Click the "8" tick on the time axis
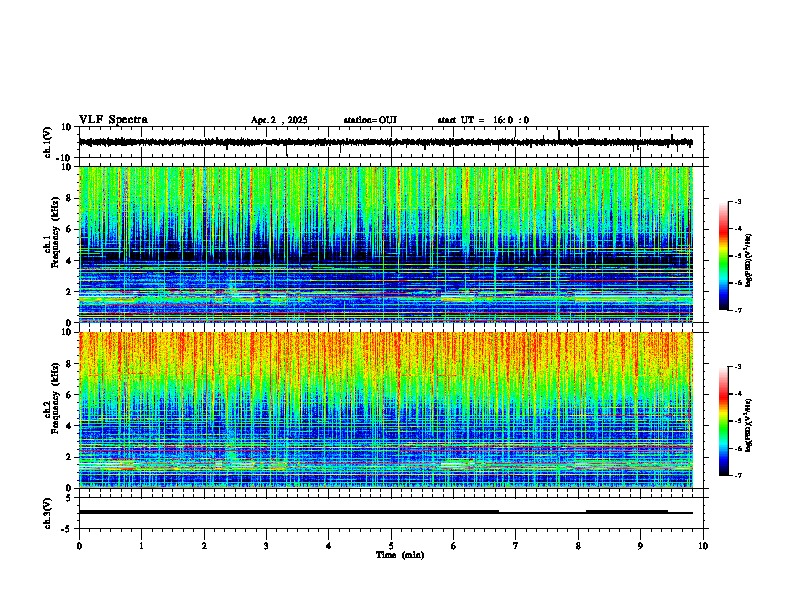 coord(578,546)
